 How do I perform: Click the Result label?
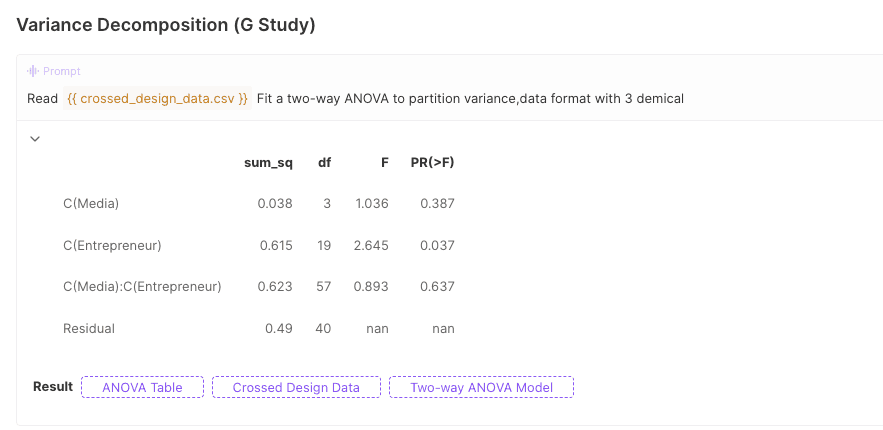(x=53, y=387)
